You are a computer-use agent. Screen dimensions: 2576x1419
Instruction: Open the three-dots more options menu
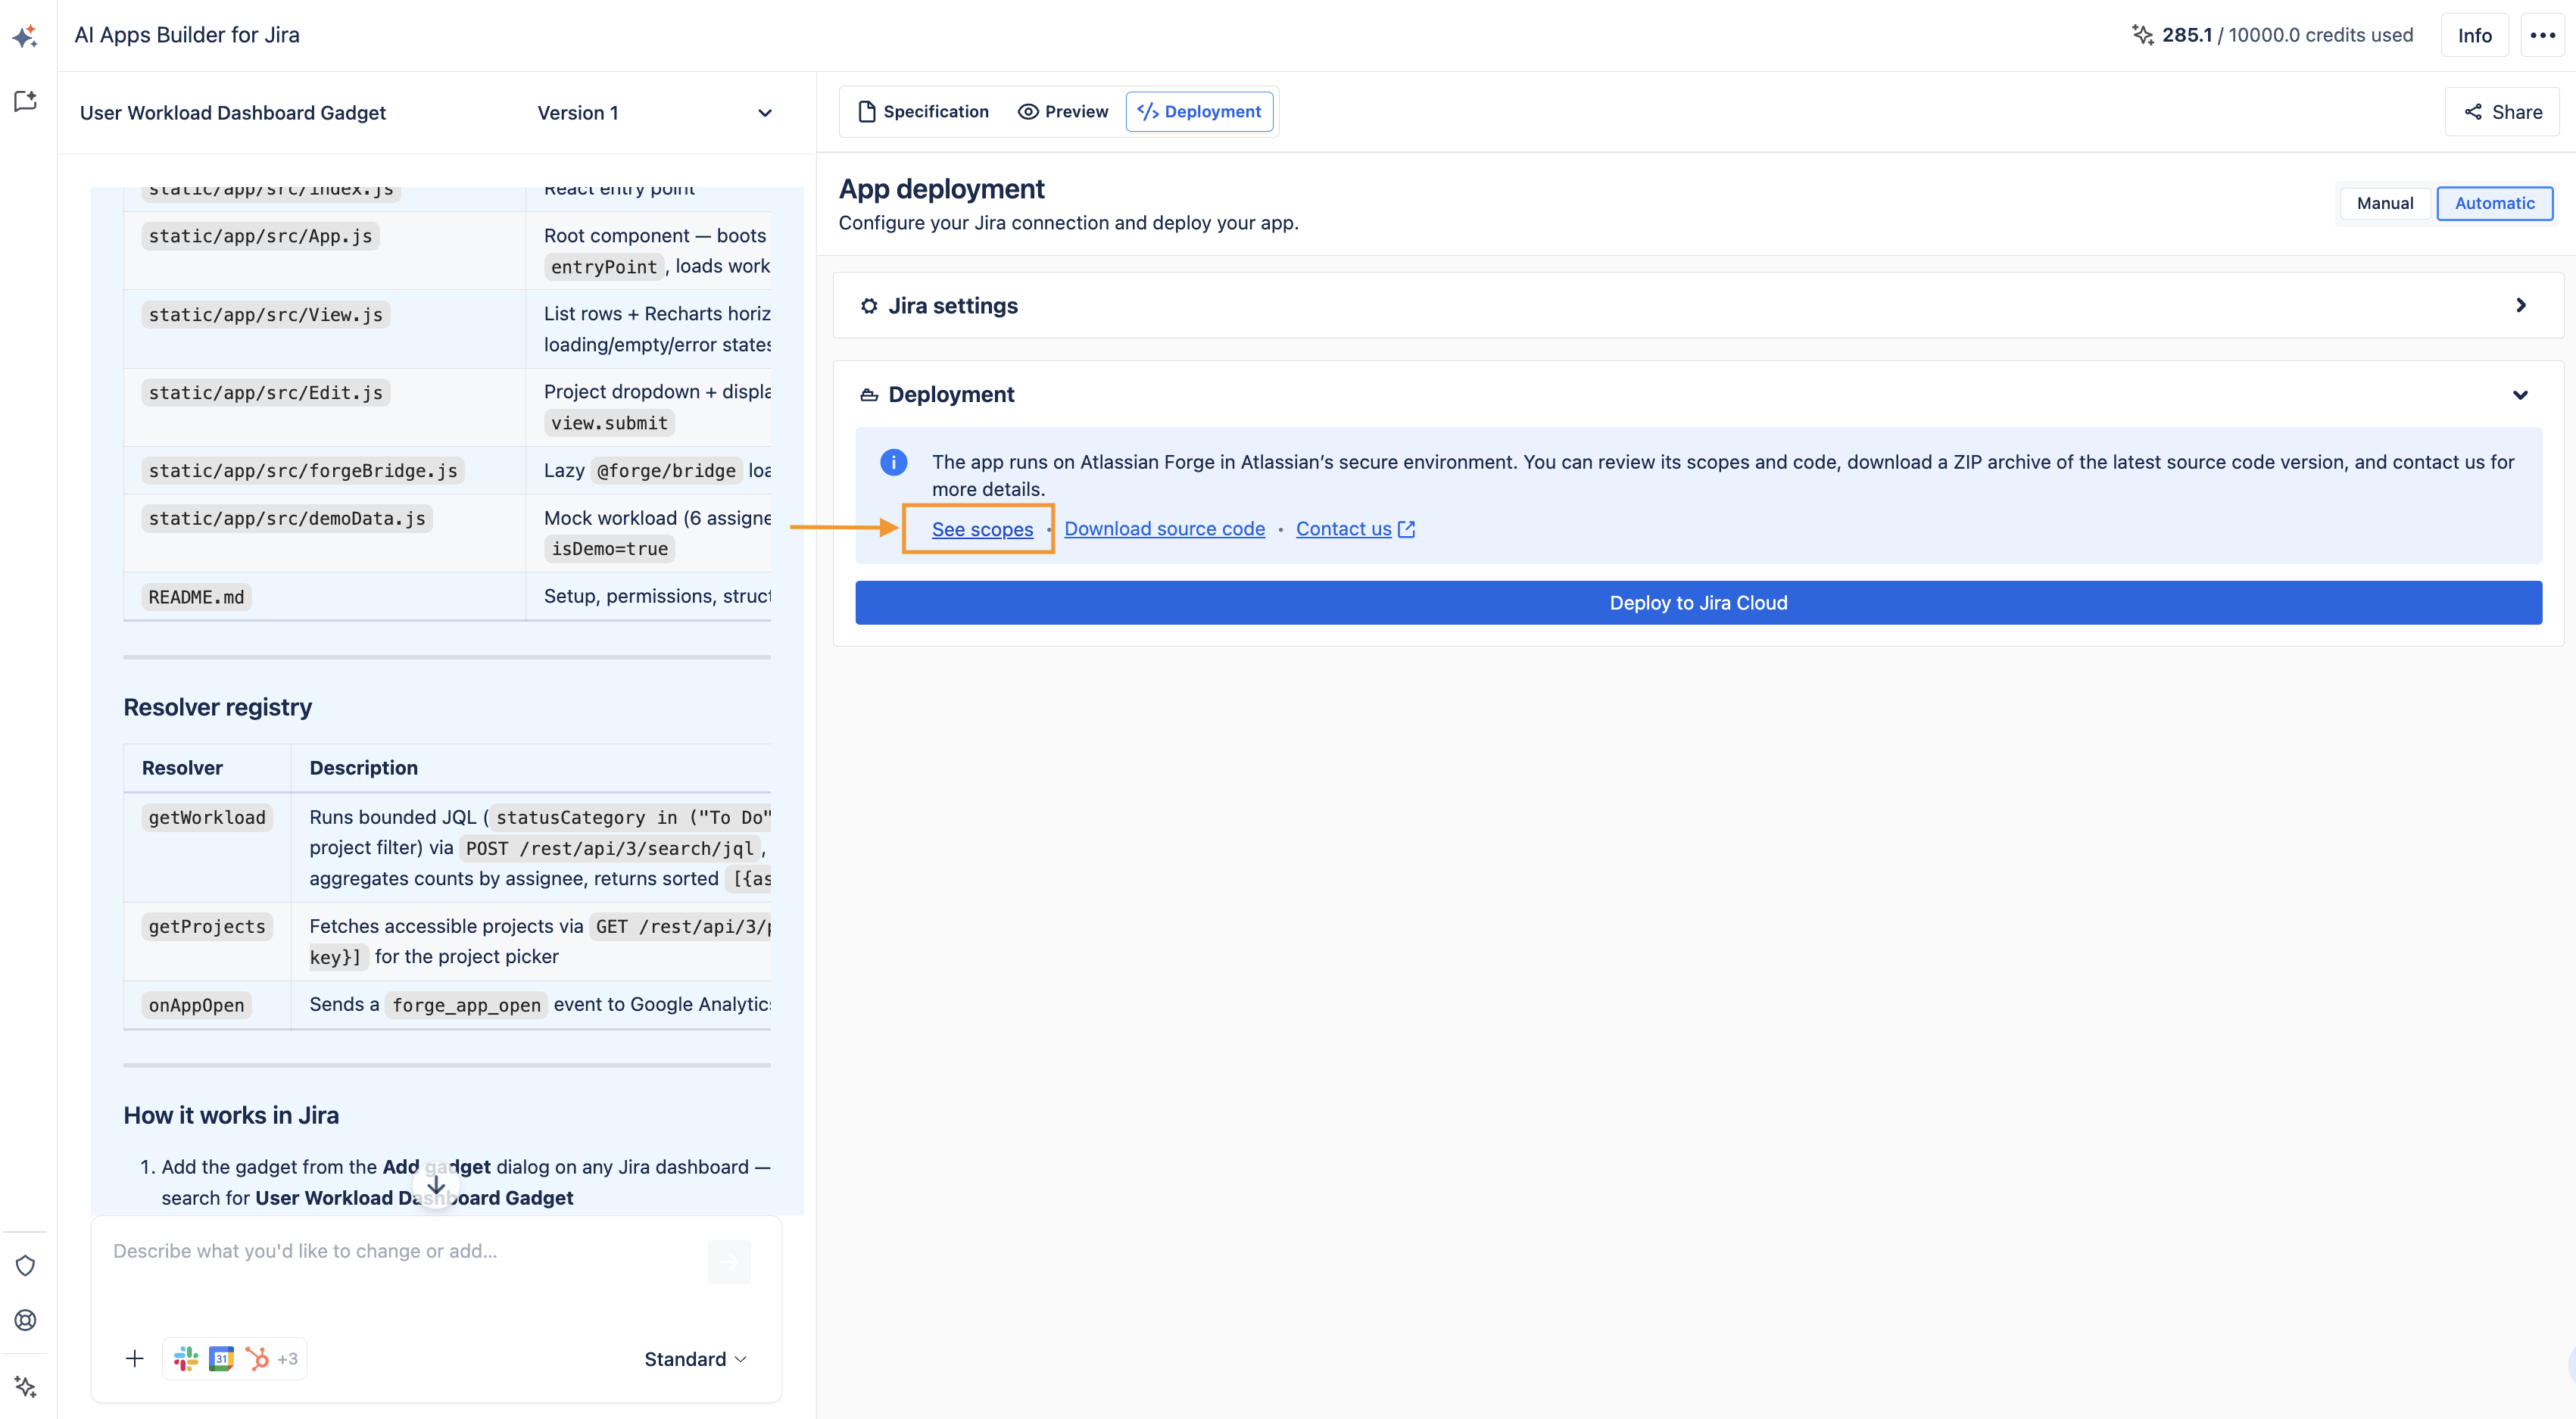(2542, 35)
